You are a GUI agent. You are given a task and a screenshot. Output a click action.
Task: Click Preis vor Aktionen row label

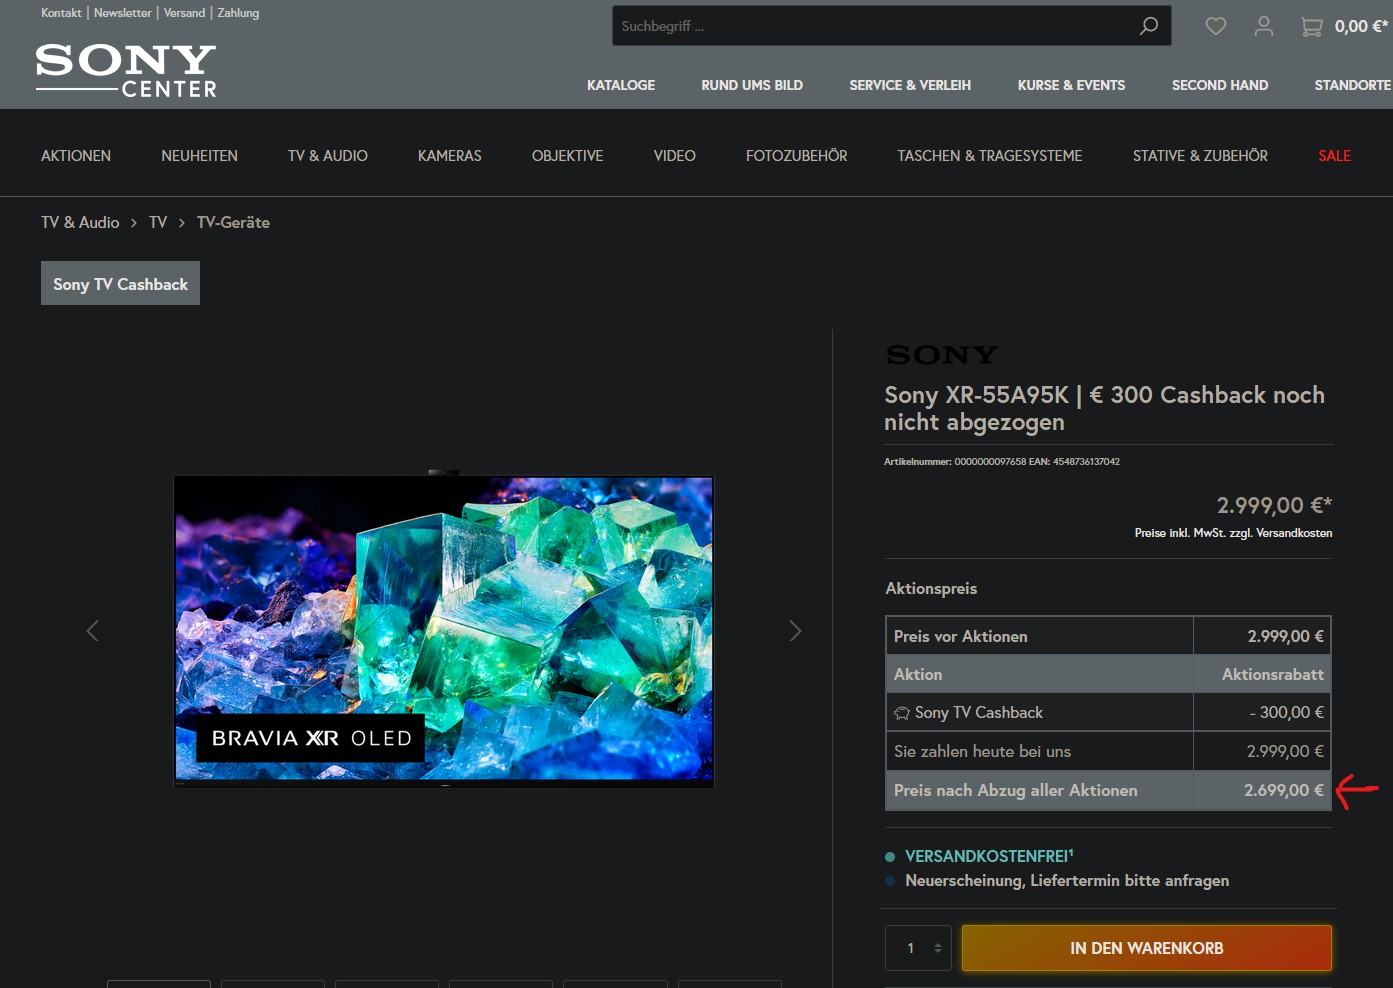click(960, 636)
